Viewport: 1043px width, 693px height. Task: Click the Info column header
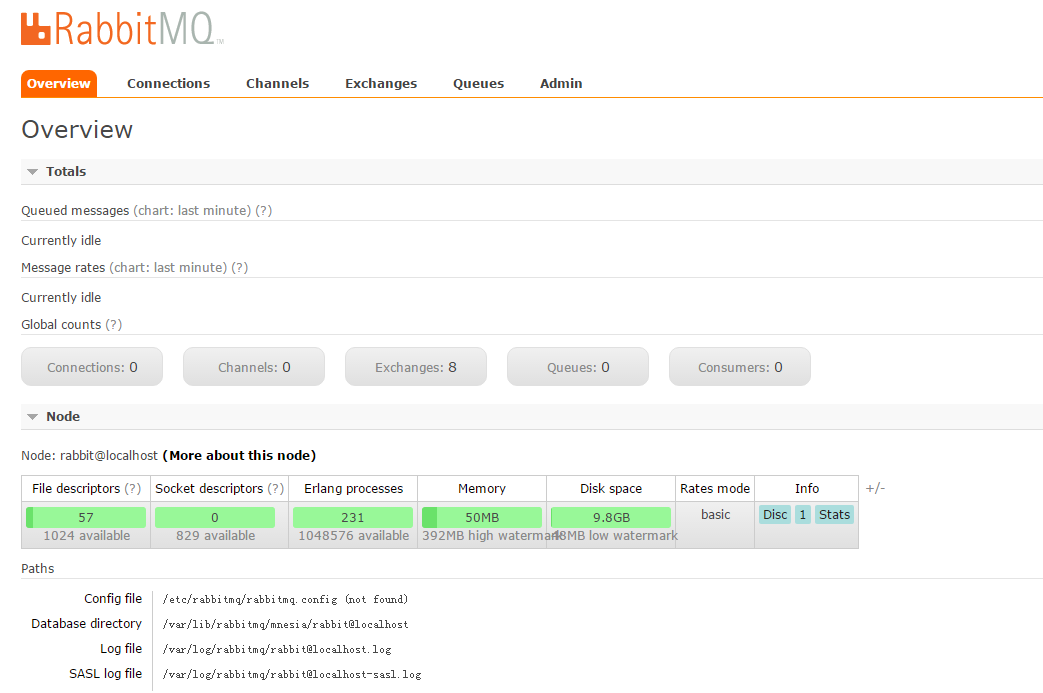coord(807,489)
